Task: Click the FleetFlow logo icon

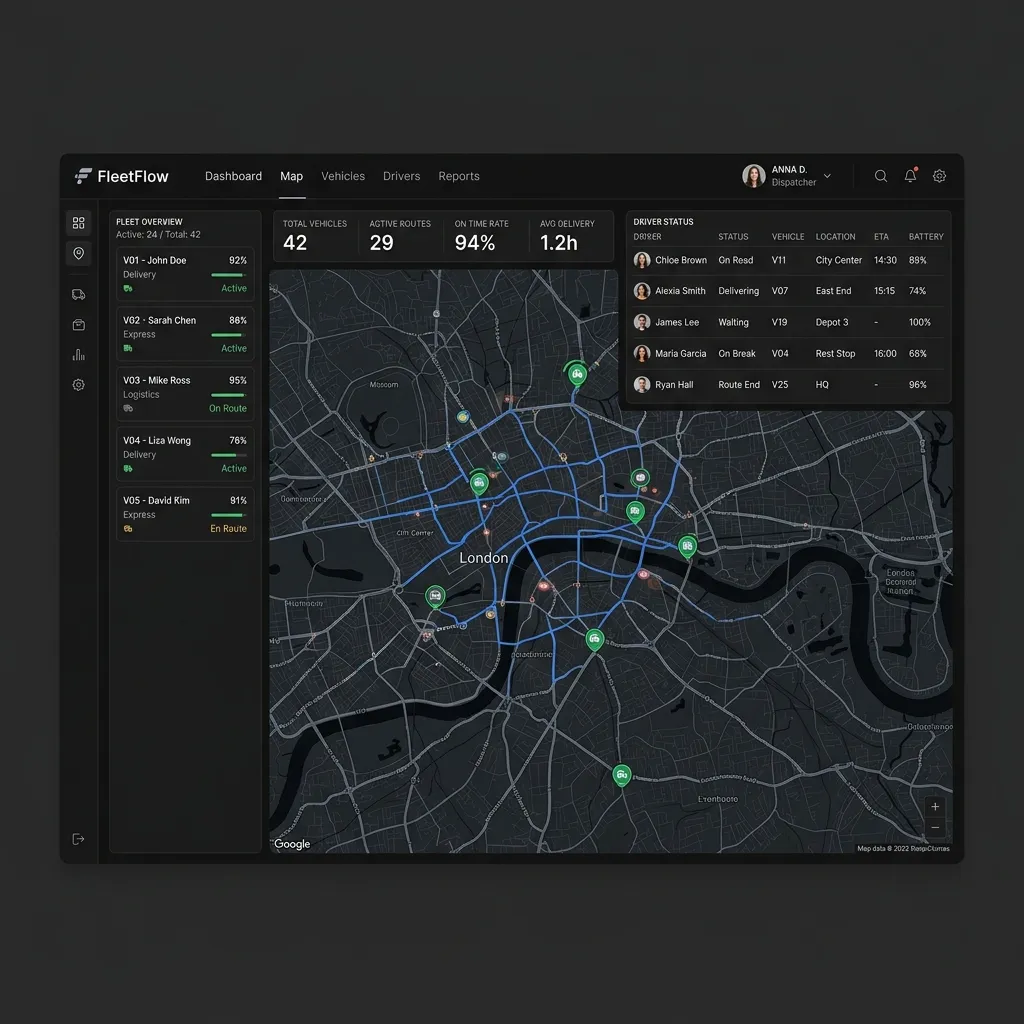Action: click(x=83, y=176)
